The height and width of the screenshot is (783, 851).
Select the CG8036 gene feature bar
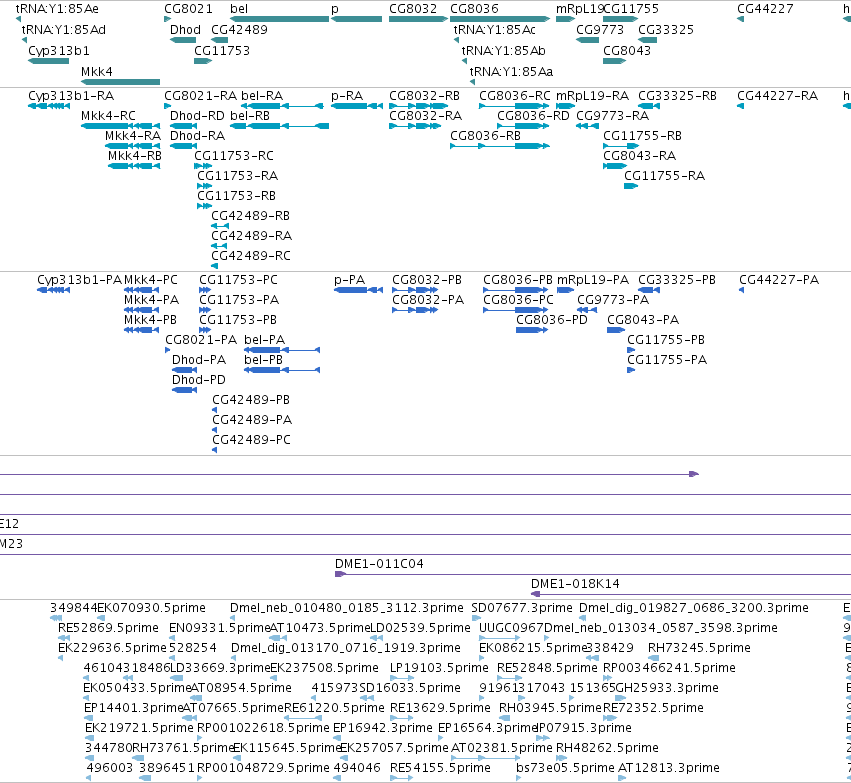click(500, 19)
